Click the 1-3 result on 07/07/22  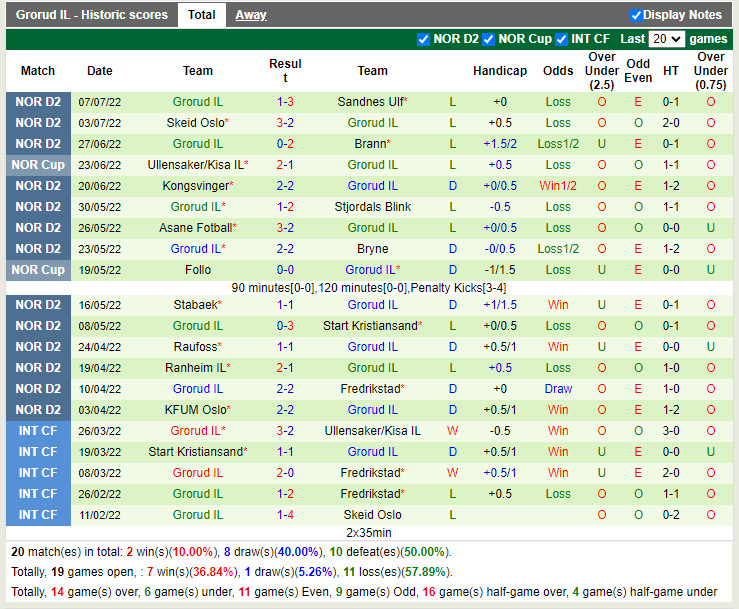coord(285,102)
